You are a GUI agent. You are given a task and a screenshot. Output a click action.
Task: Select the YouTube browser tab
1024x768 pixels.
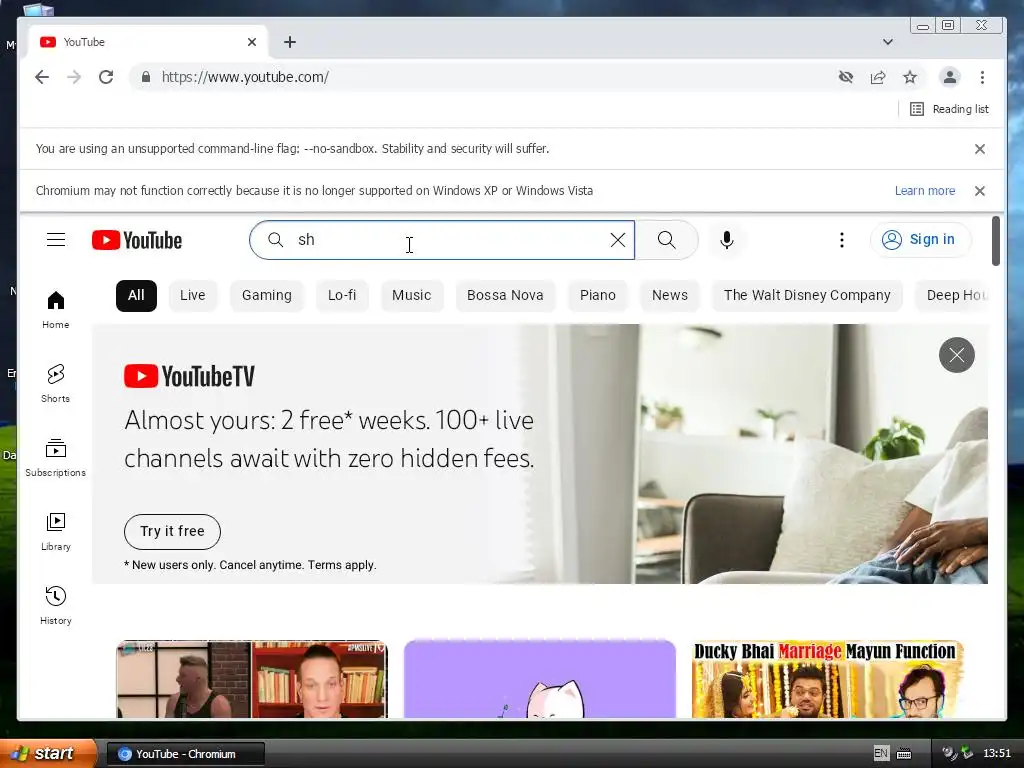pos(148,42)
